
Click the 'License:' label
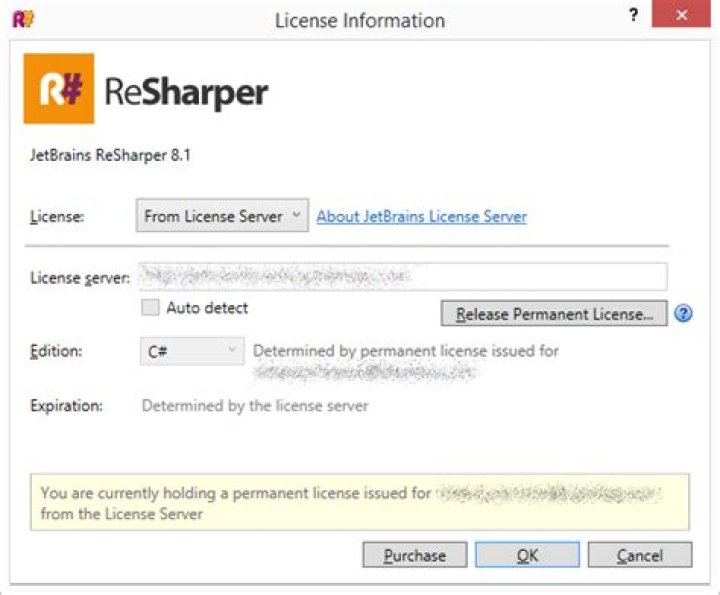(57, 216)
